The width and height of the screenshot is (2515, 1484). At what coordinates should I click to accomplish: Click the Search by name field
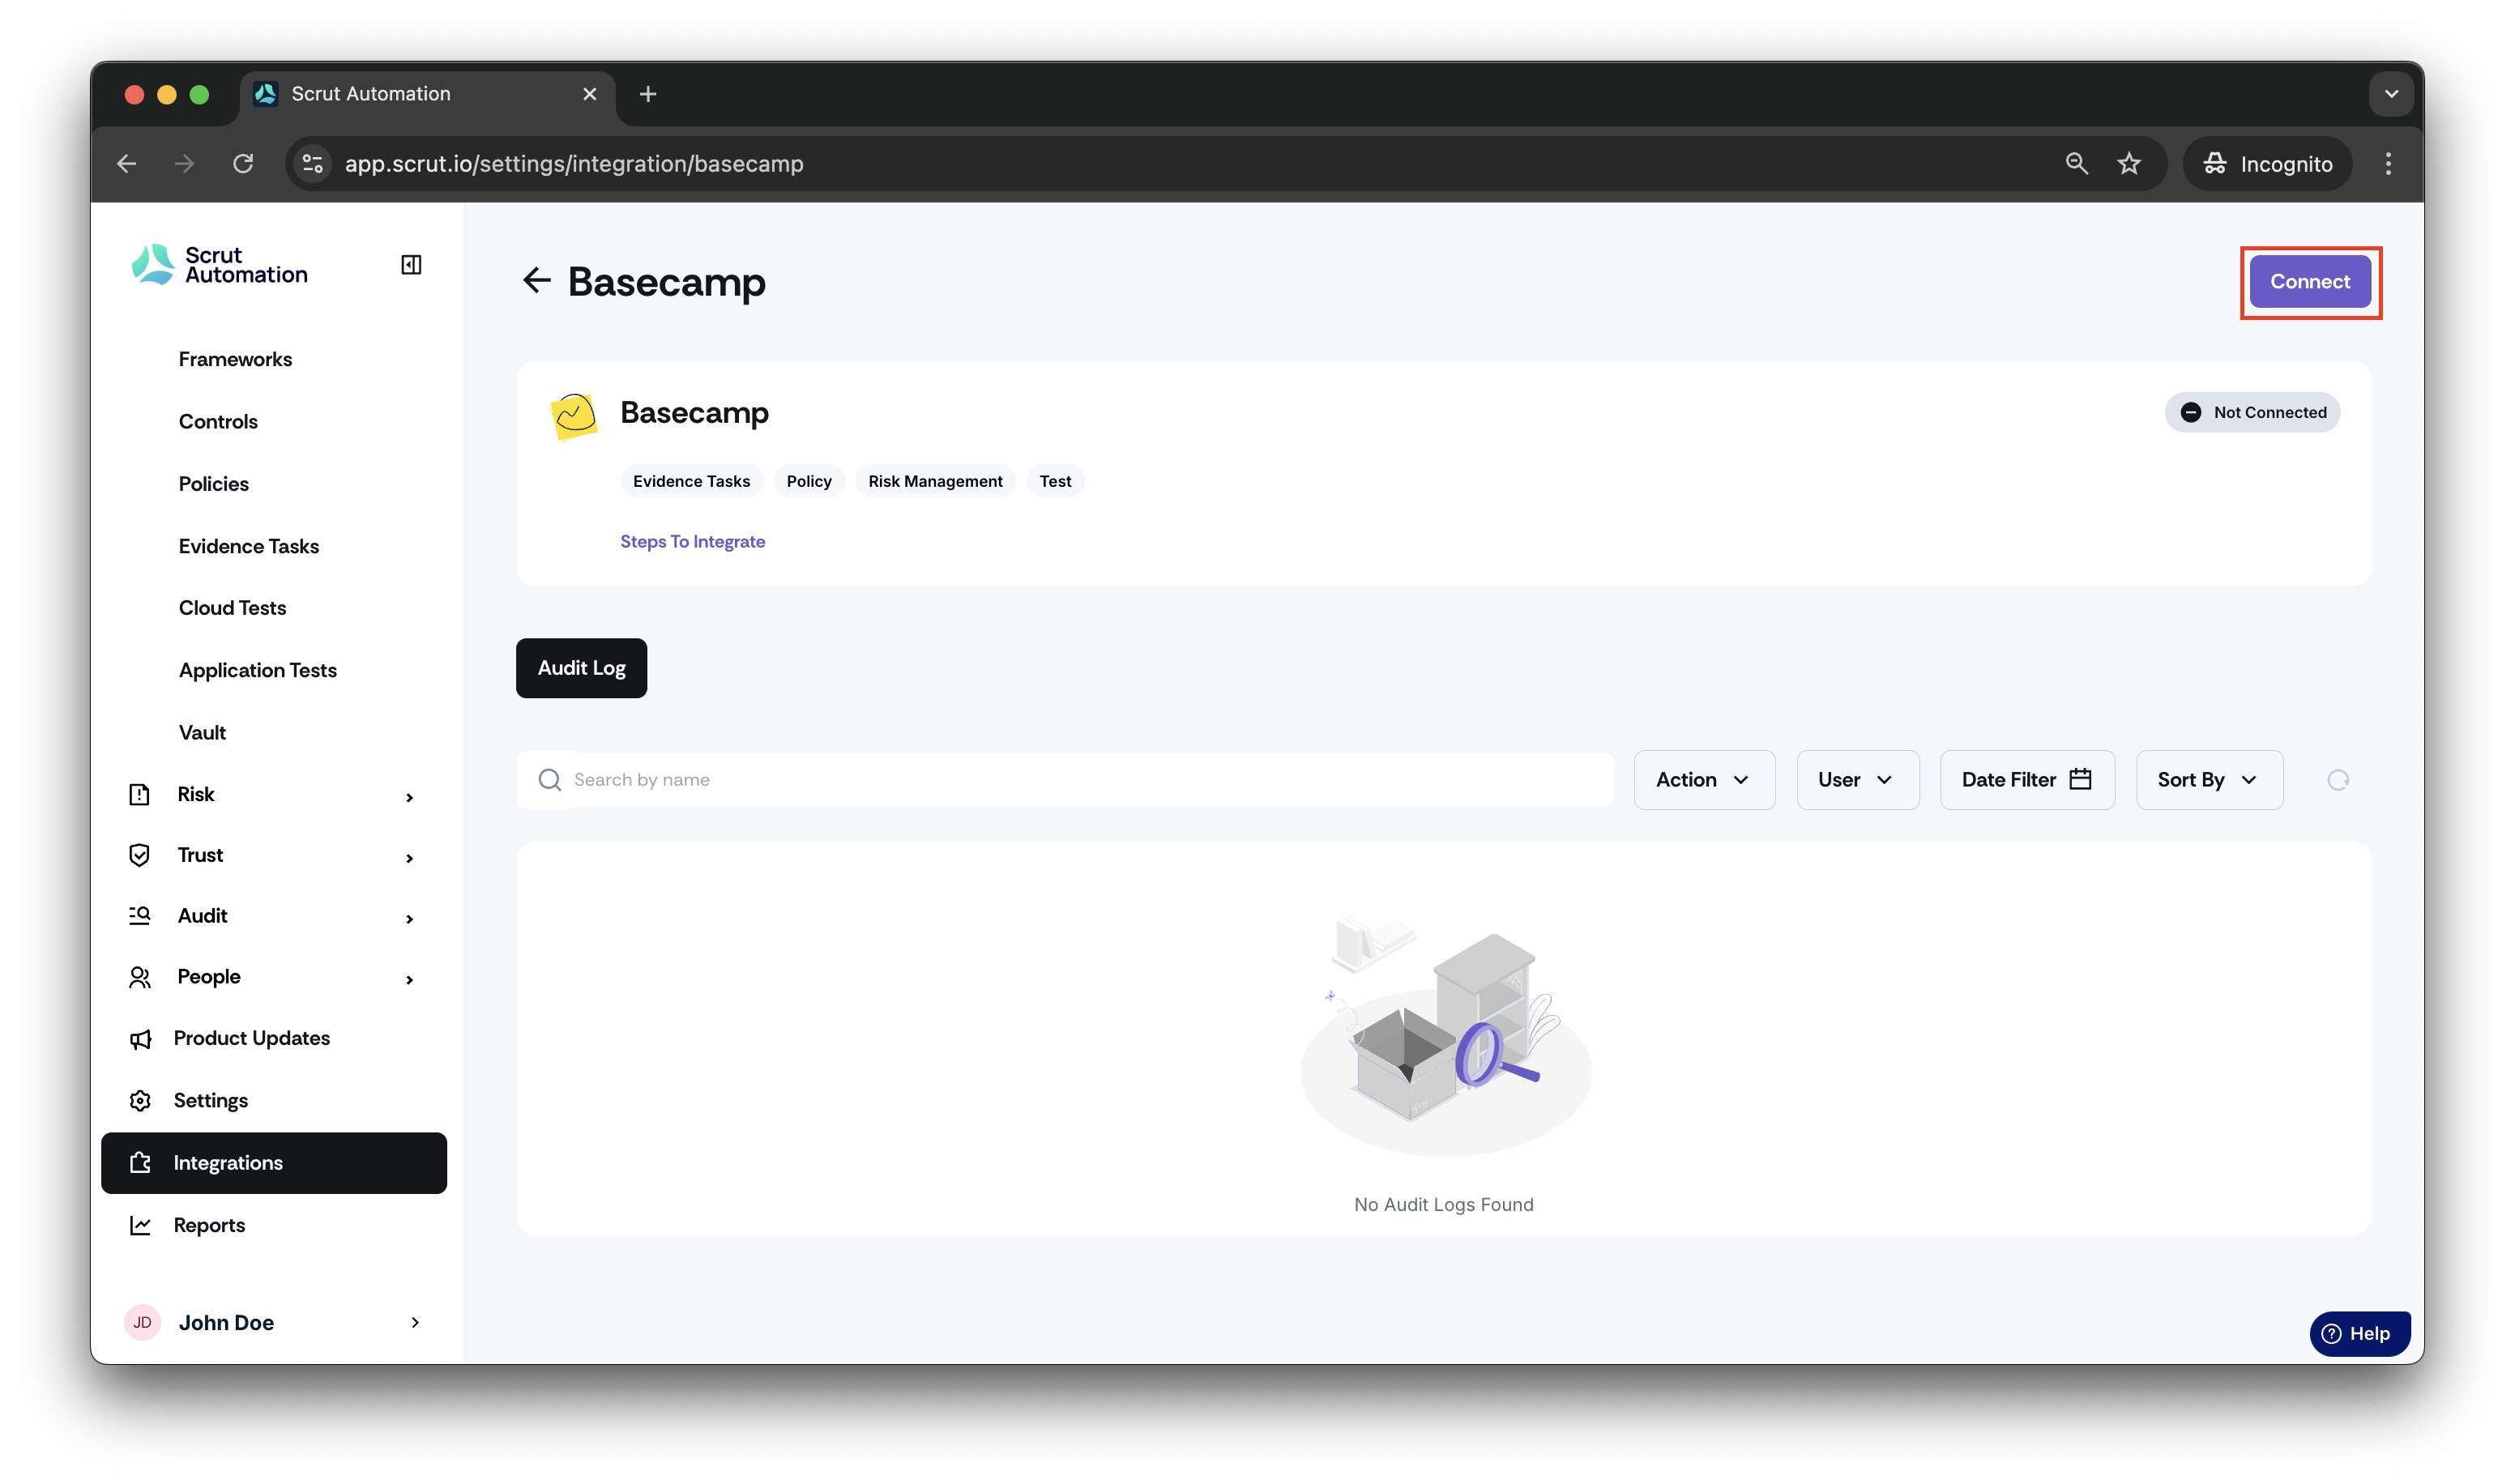1064,780
